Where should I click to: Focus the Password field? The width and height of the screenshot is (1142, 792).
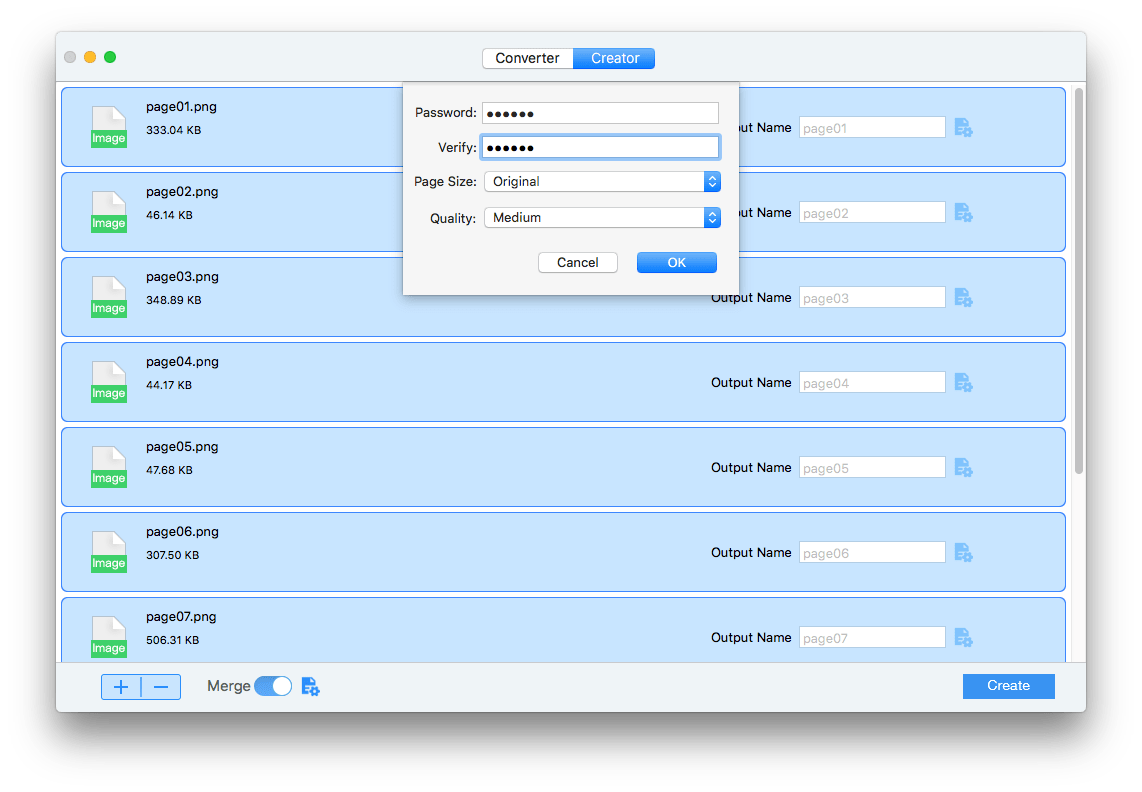tap(600, 113)
